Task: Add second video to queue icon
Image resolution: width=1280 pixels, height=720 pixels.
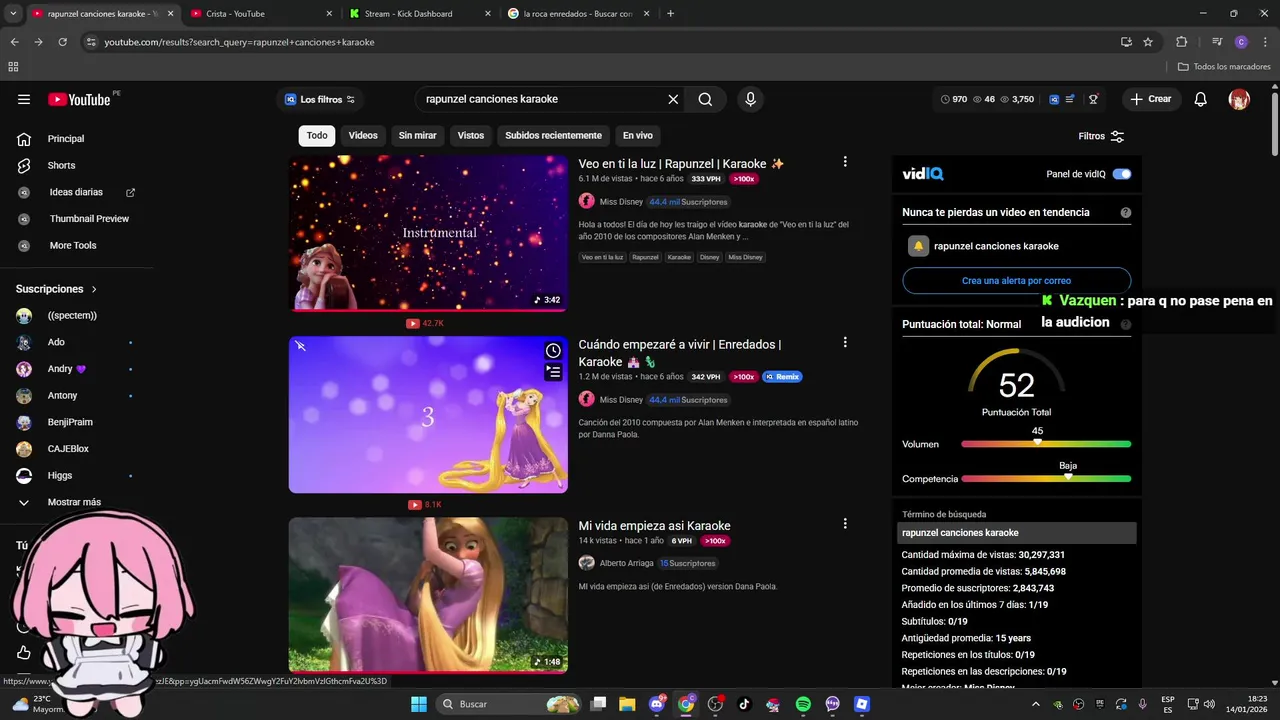Action: 553,372
